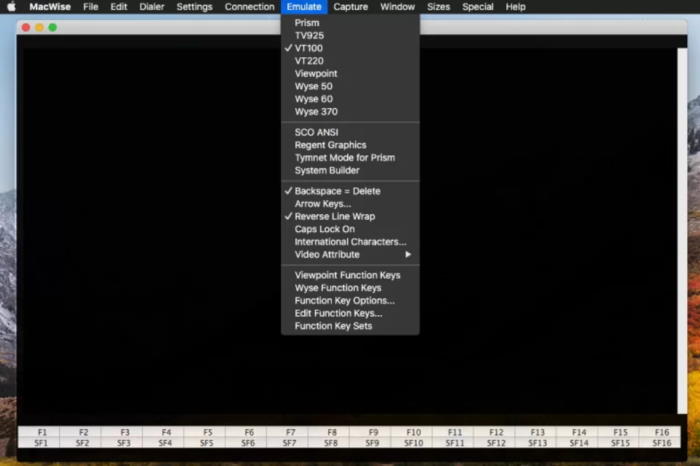Open Edit Function Keys...

pyautogui.click(x=350, y=313)
